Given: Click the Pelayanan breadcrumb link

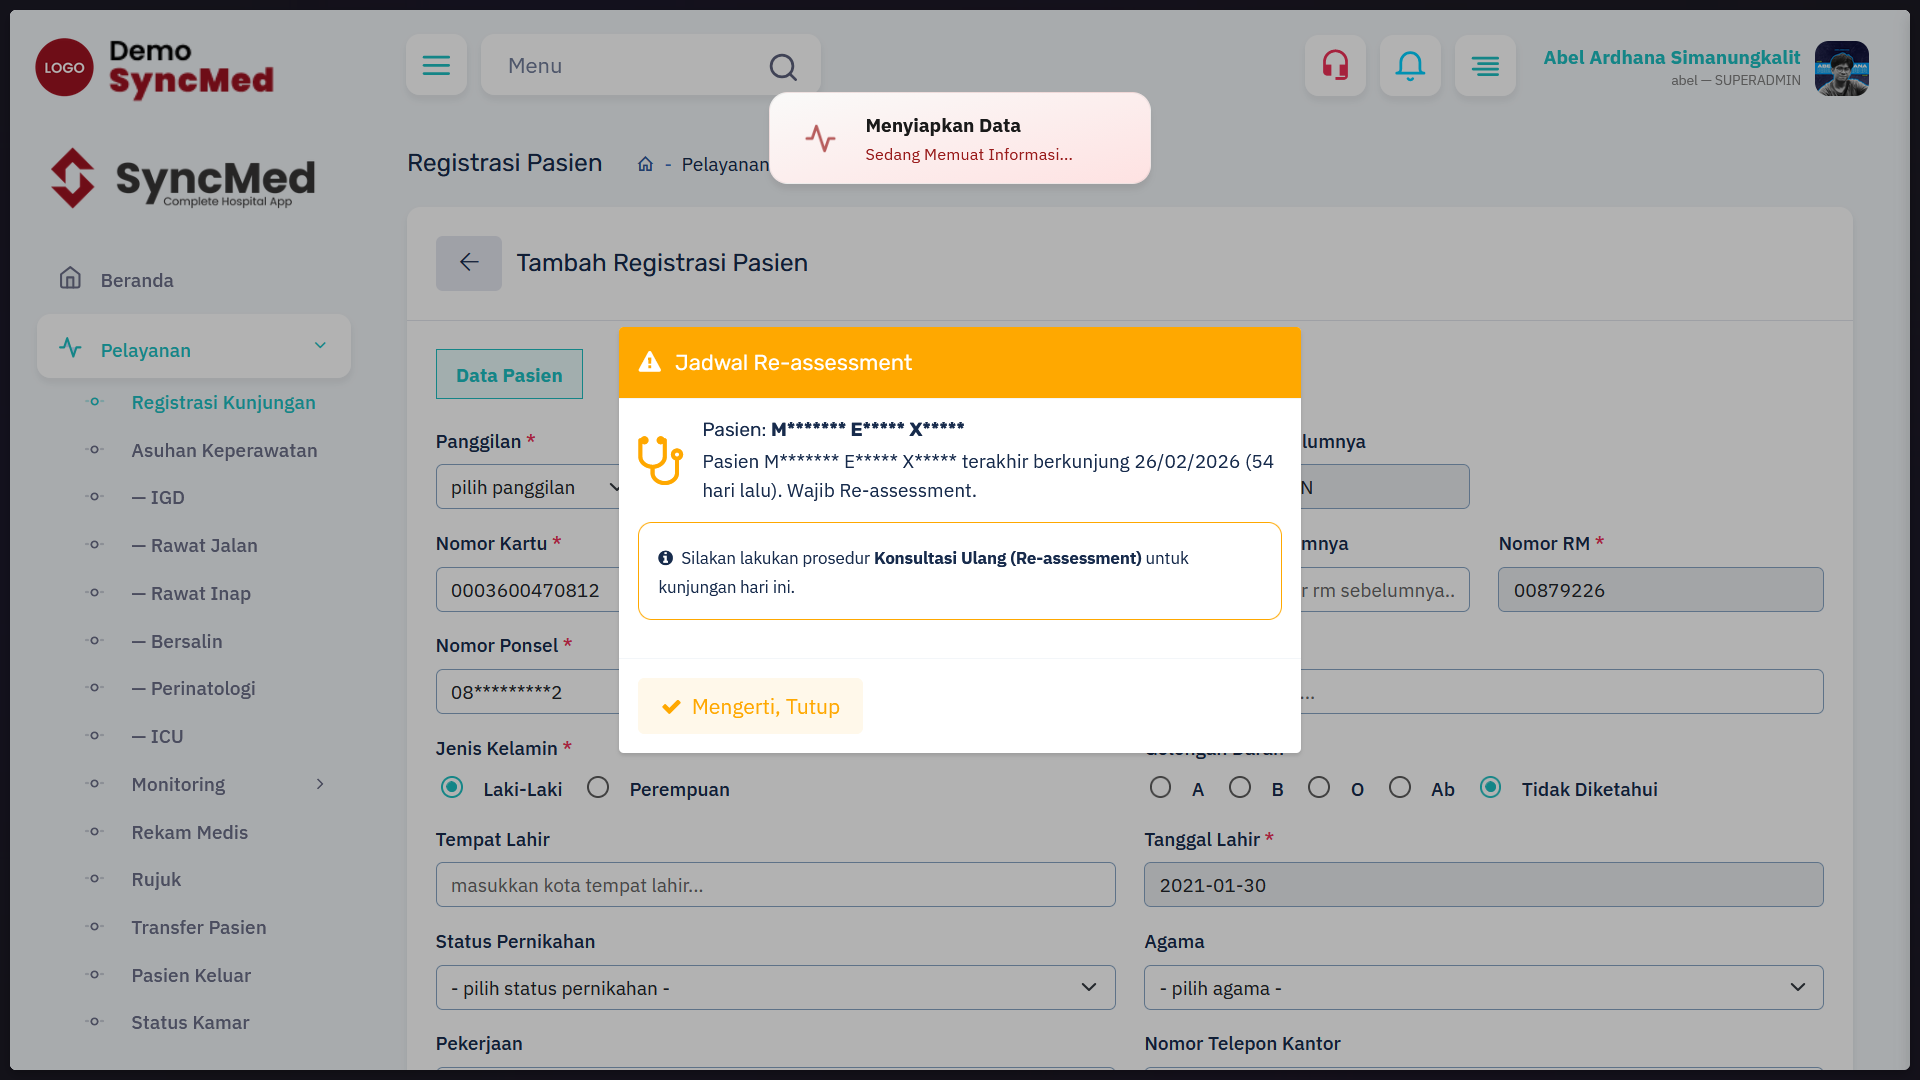Looking at the screenshot, I should (725, 164).
